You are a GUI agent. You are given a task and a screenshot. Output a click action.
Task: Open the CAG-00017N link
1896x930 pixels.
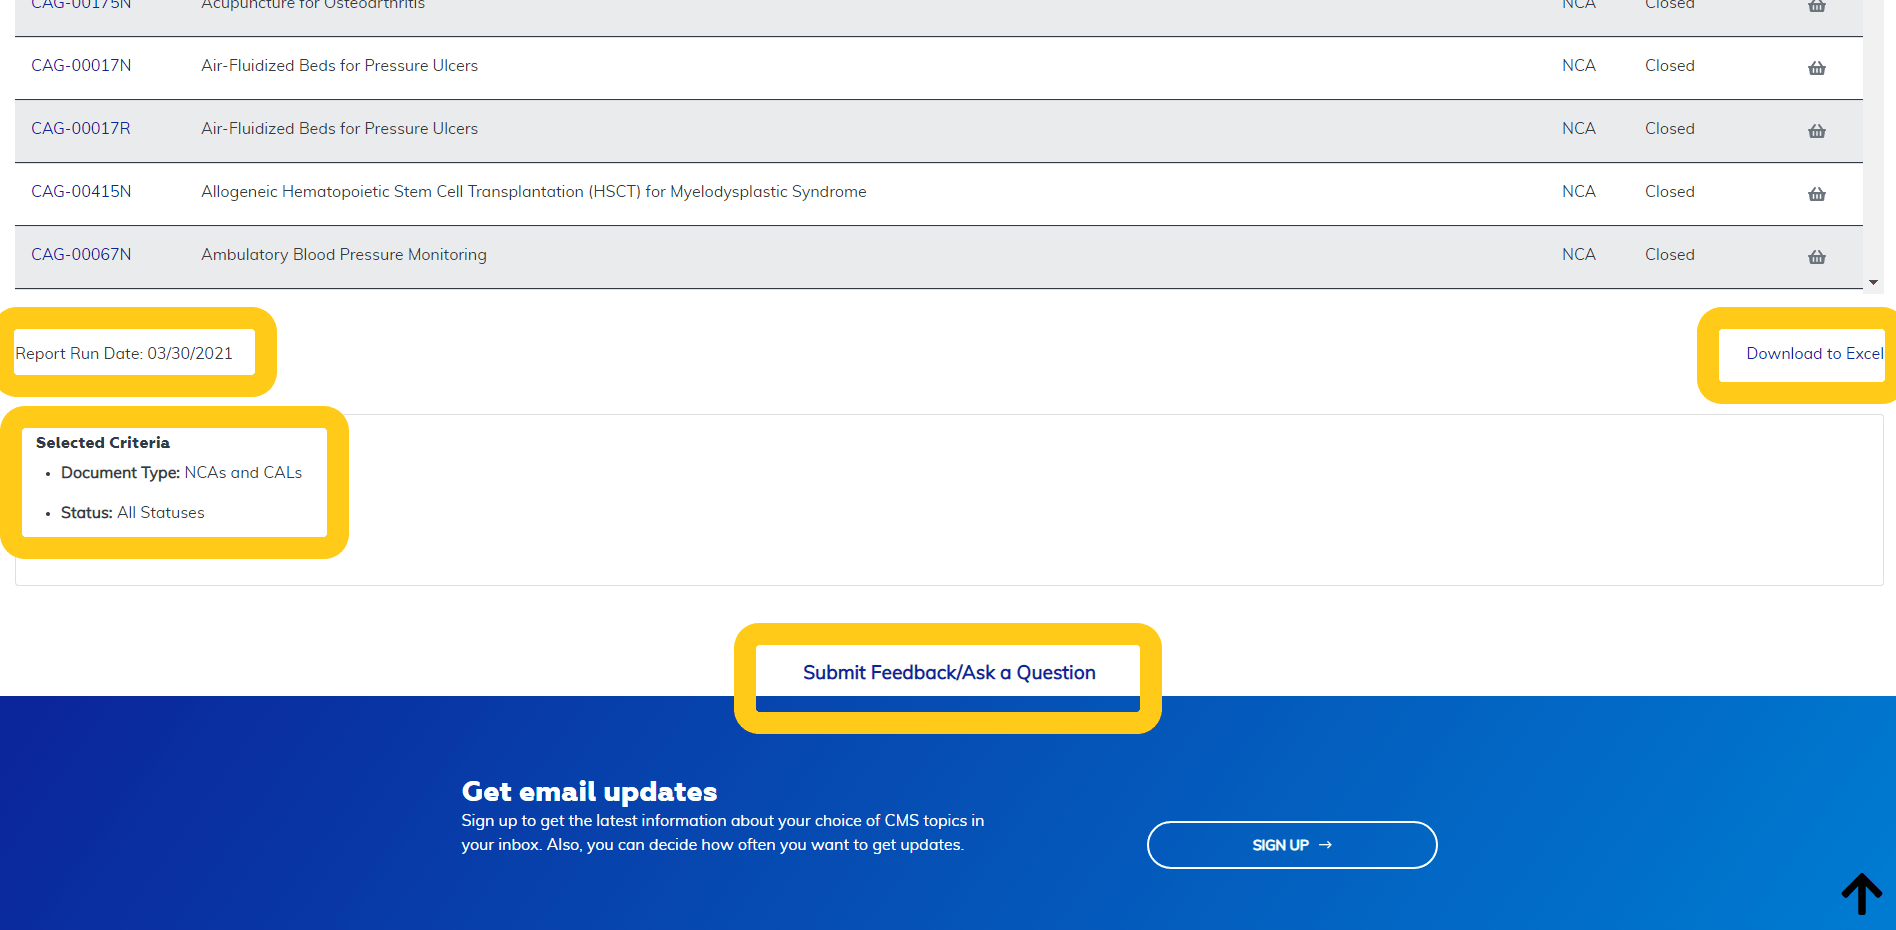81,66
